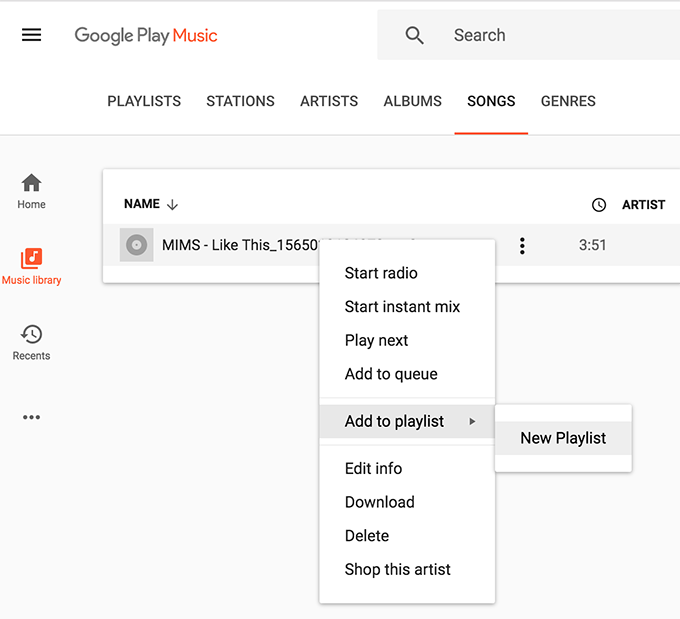Expand Add to playlist submenu arrow
This screenshot has height=619, width=680.
point(472,421)
